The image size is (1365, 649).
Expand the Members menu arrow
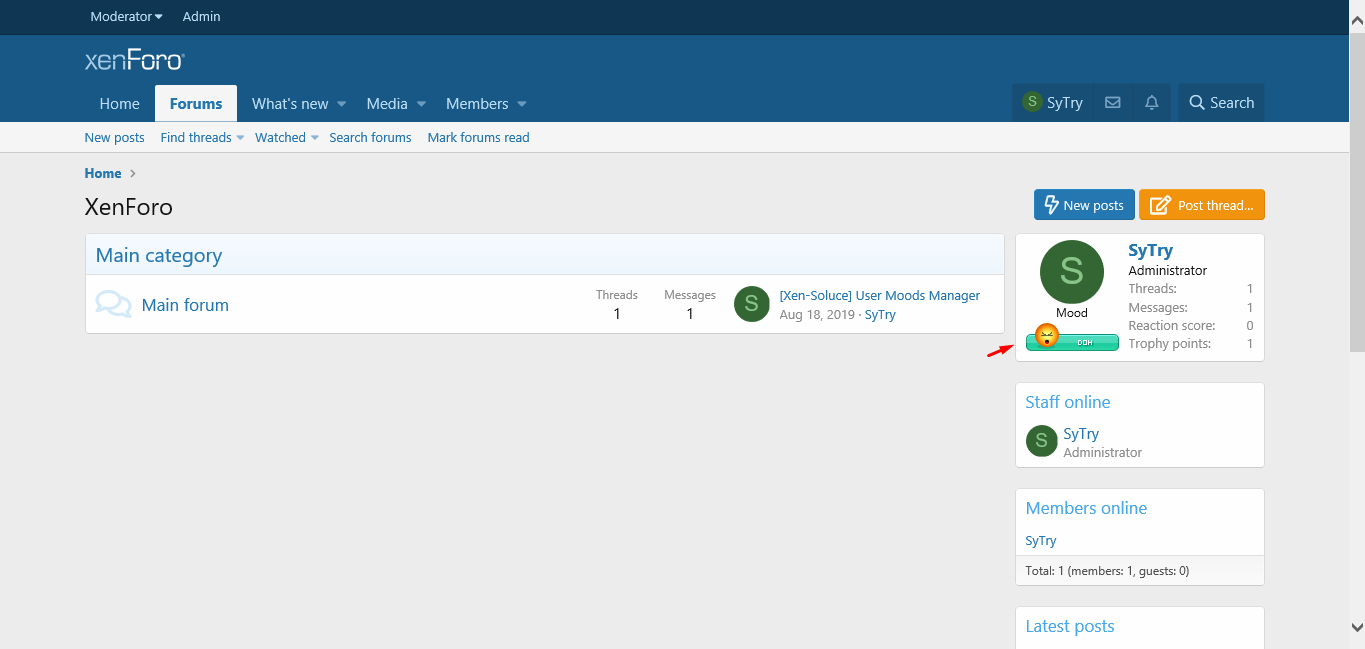point(522,104)
